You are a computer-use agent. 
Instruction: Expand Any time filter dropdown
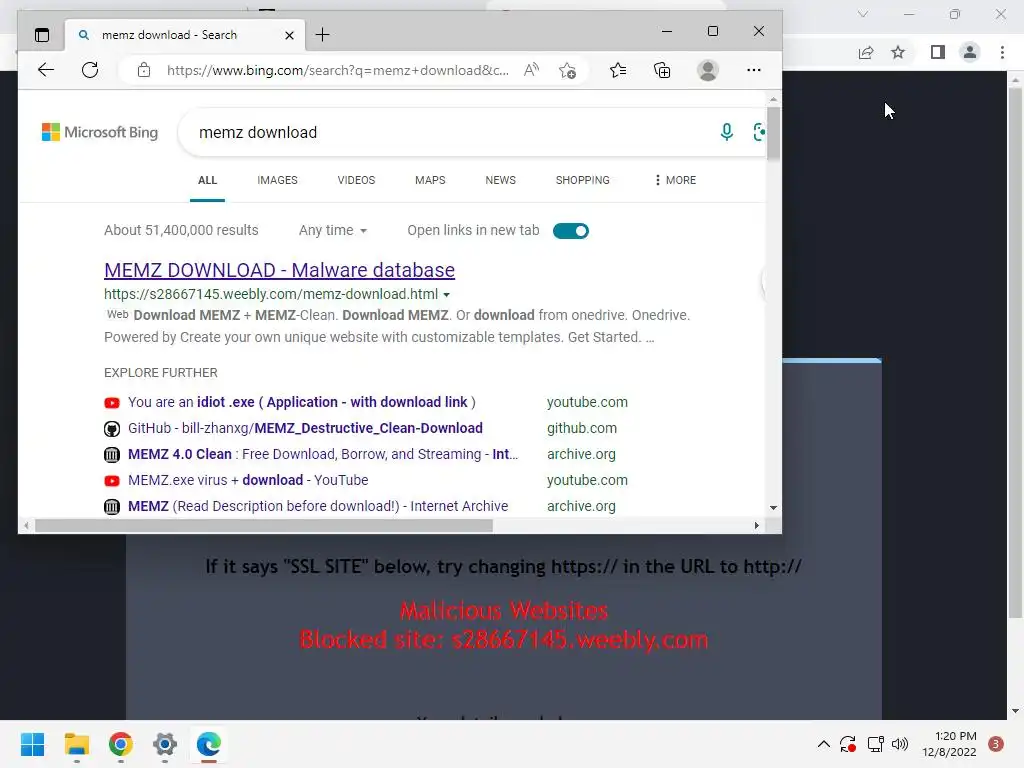[x=333, y=231]
